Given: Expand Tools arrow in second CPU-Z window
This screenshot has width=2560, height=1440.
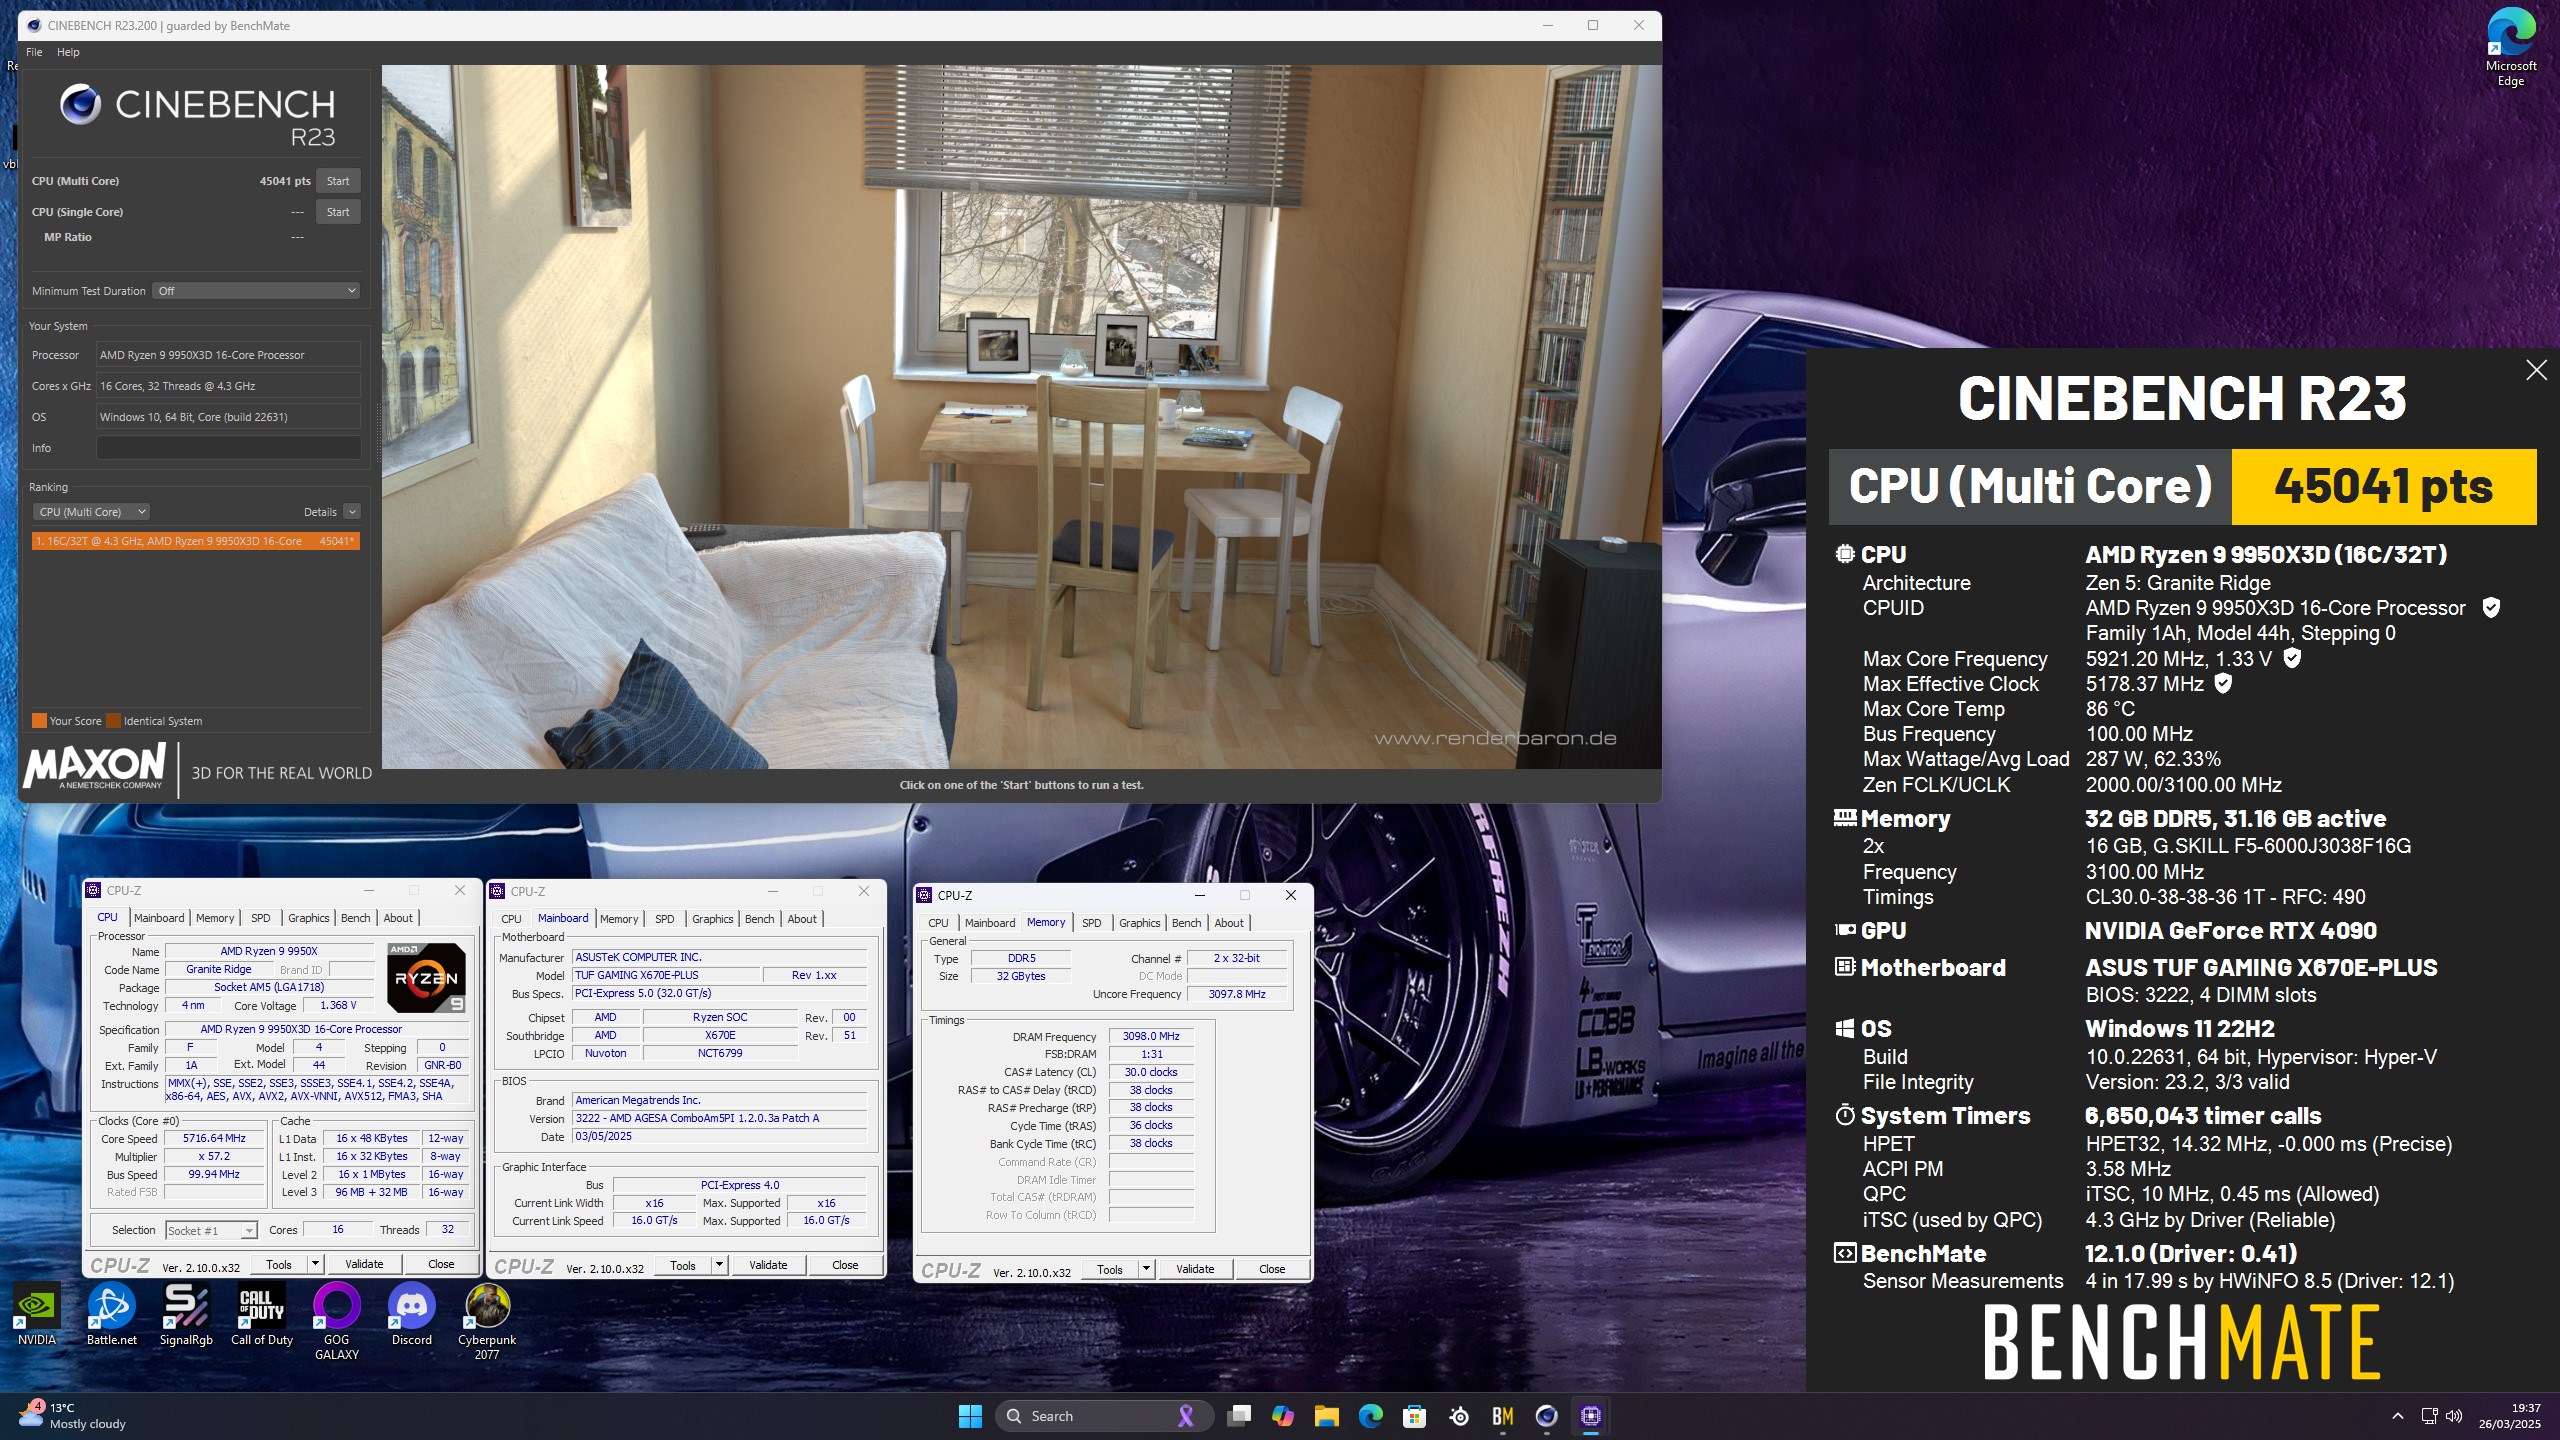Looking at the screenshot, I should pyautogui.click(x=719, y=1265).
